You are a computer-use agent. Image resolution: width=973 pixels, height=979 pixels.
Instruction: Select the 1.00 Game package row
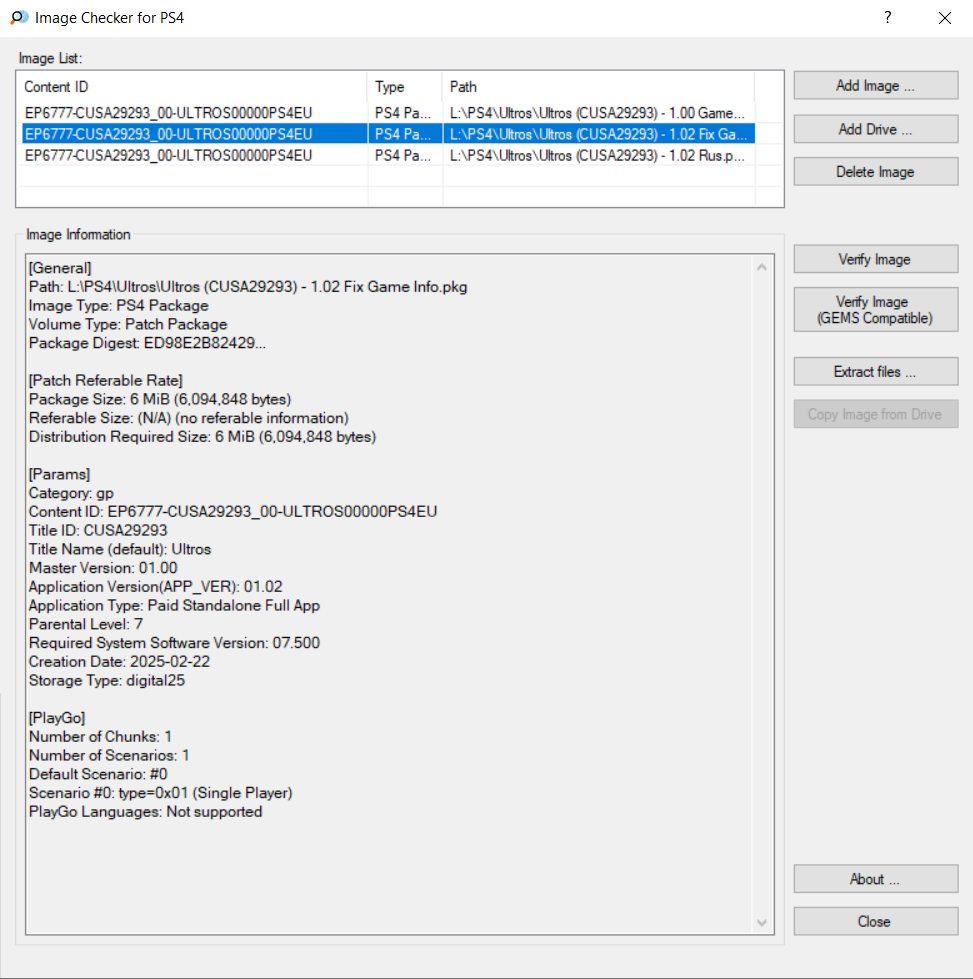click(388, 113)
